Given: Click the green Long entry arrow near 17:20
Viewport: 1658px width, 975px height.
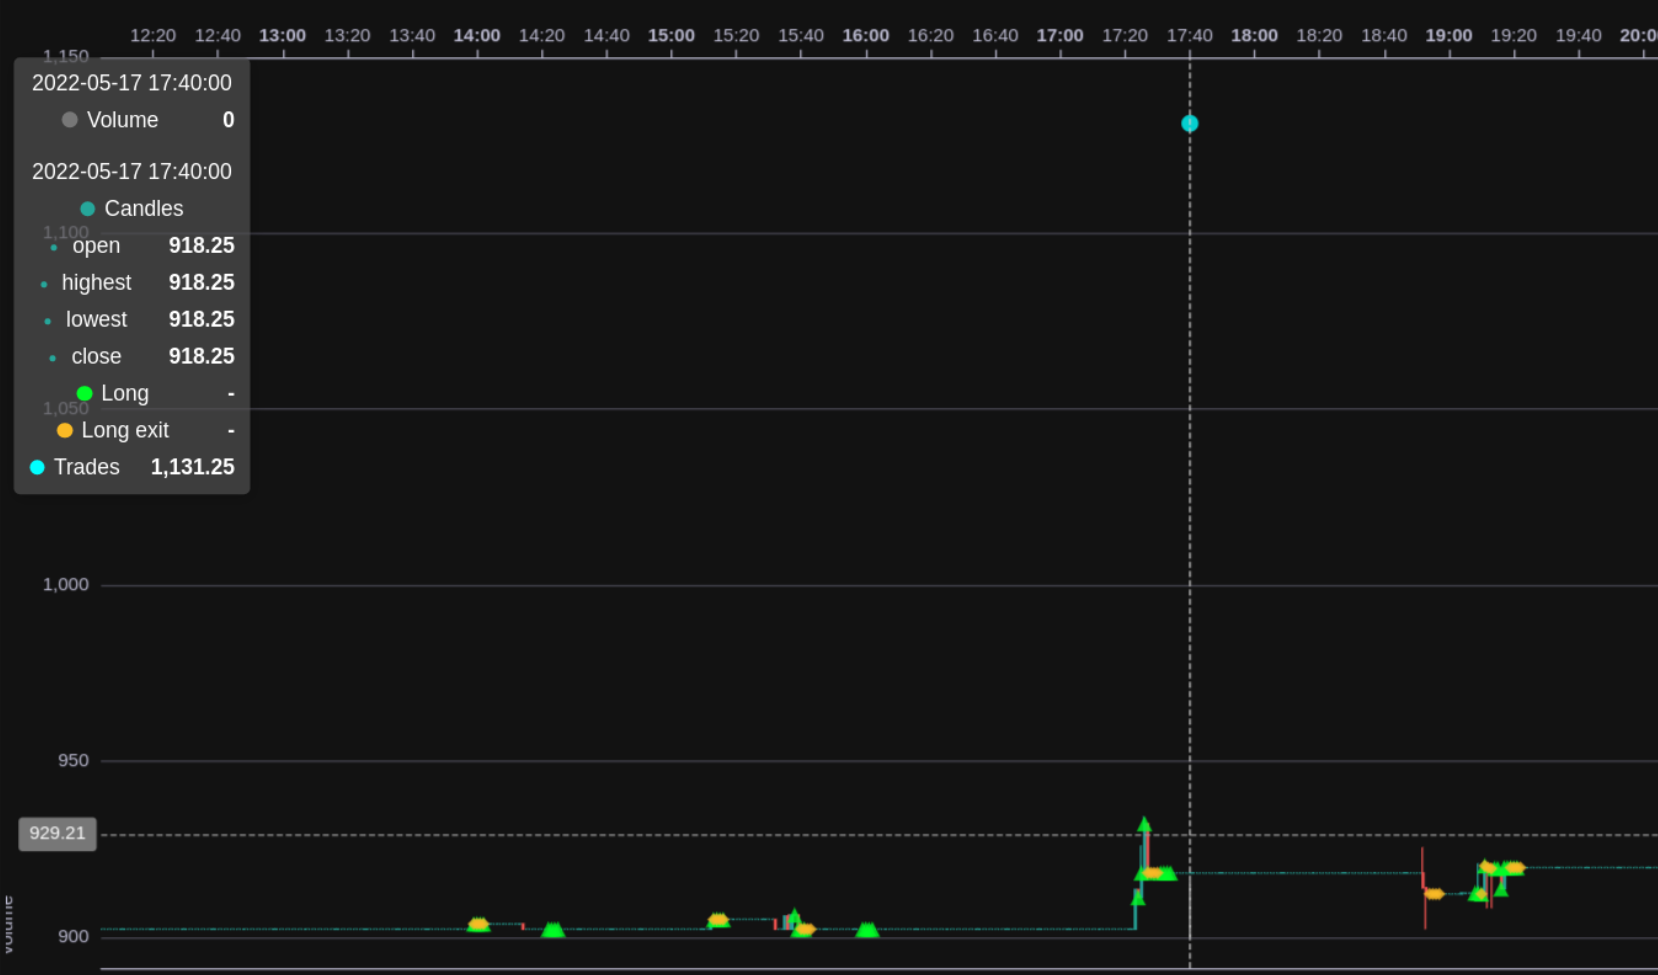Looking at the screenshot, I should point(1145,826).
